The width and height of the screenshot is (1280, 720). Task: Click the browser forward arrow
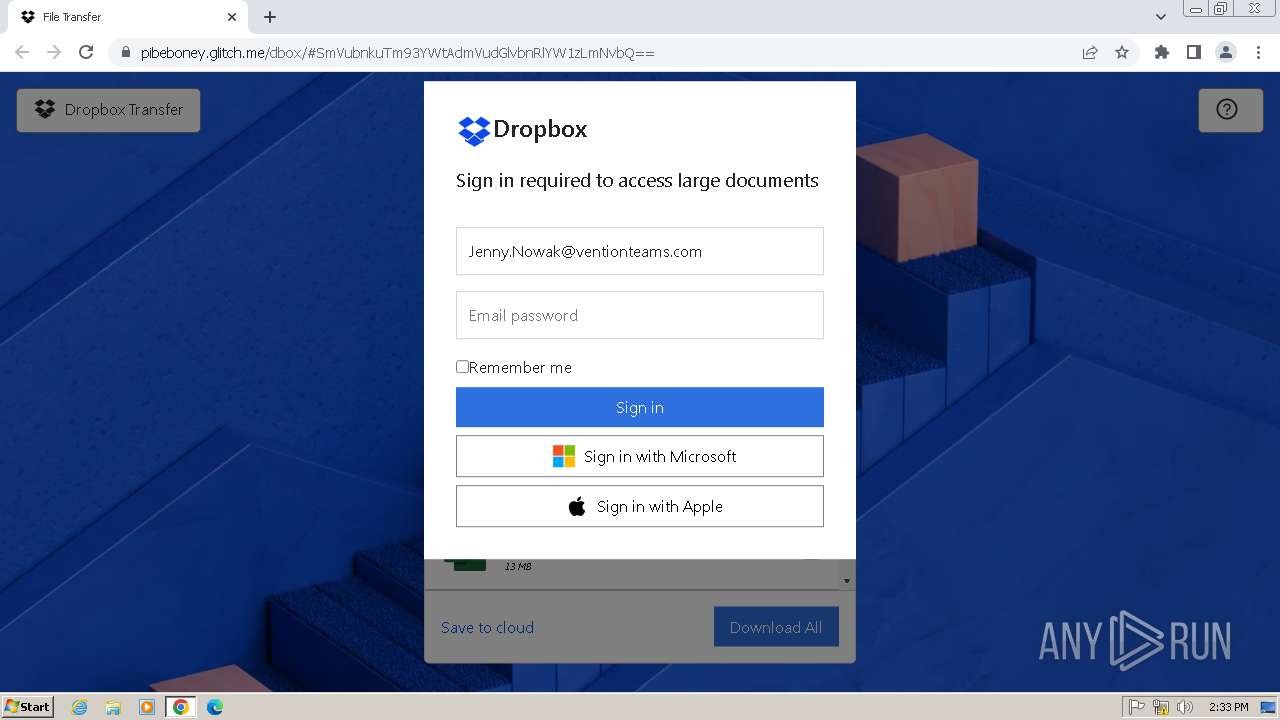[54, 52]
